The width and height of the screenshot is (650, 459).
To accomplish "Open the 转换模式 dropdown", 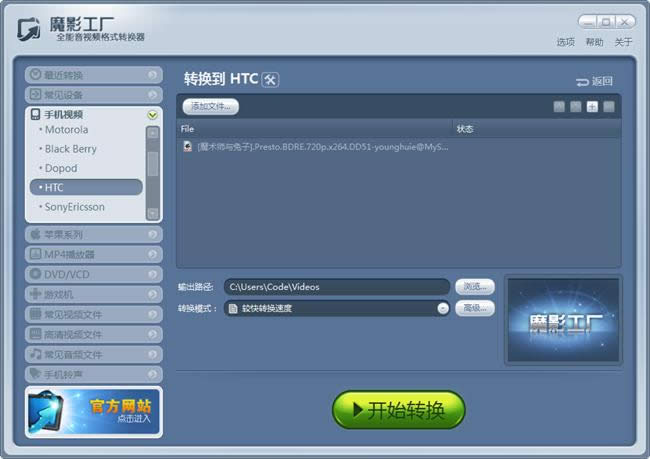I will pos(337,308).
